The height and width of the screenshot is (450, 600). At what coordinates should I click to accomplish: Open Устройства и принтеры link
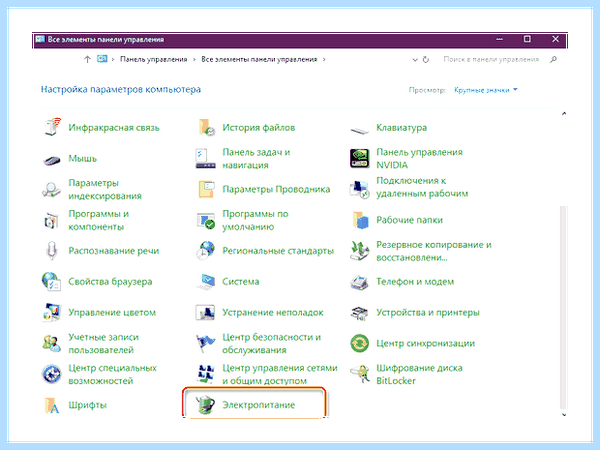click(x=428, y=312)
